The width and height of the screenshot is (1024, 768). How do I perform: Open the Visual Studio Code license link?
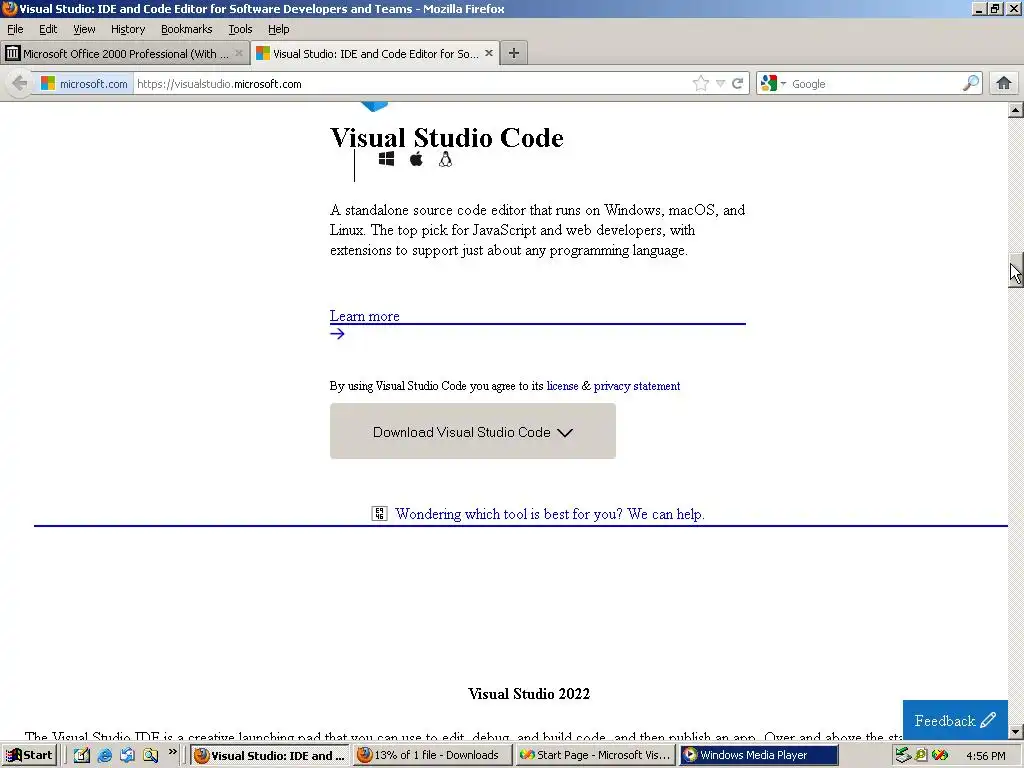[x=562, y=386]
